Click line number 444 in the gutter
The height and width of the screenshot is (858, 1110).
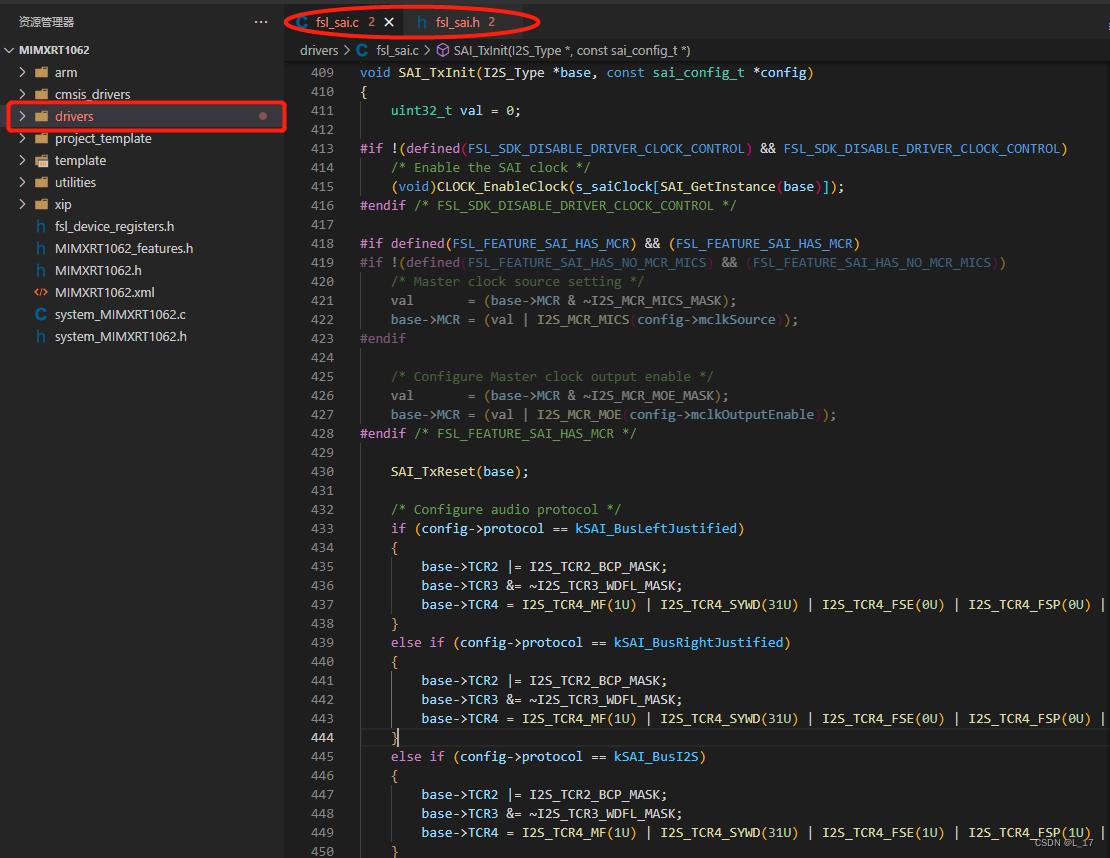[x=322, y=737]
